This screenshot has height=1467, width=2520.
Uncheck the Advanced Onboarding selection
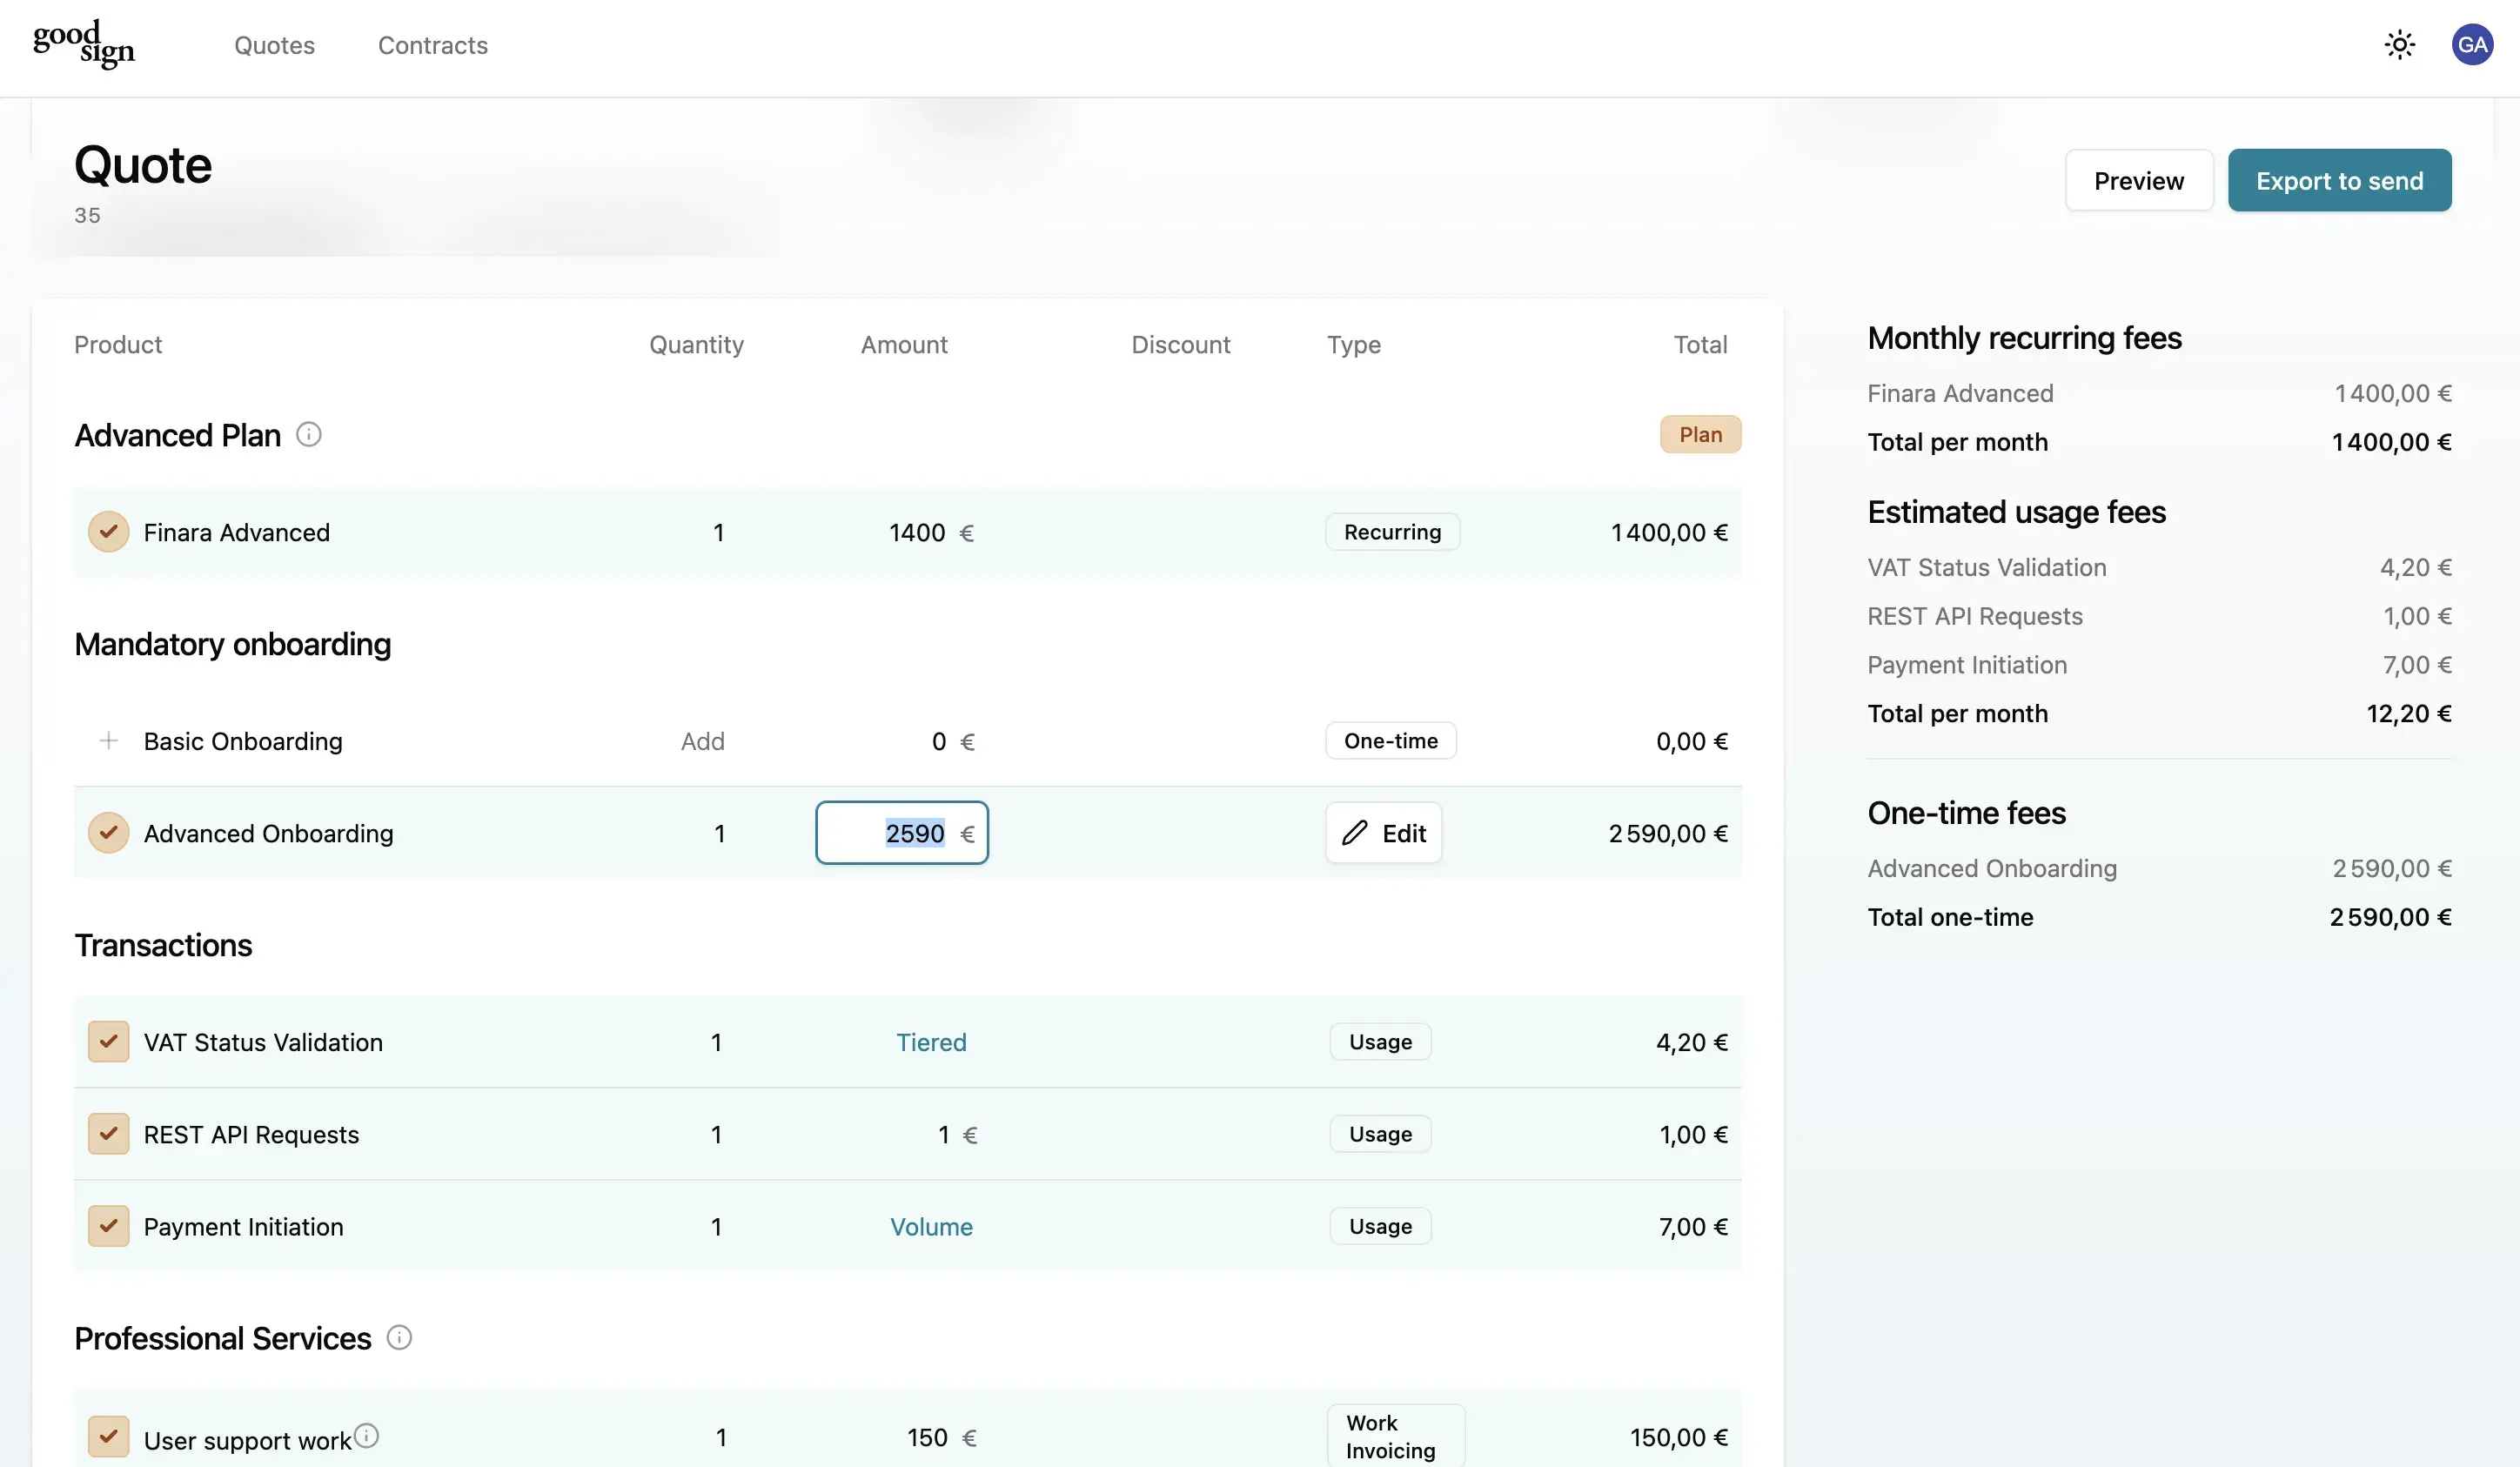point(108,833)
